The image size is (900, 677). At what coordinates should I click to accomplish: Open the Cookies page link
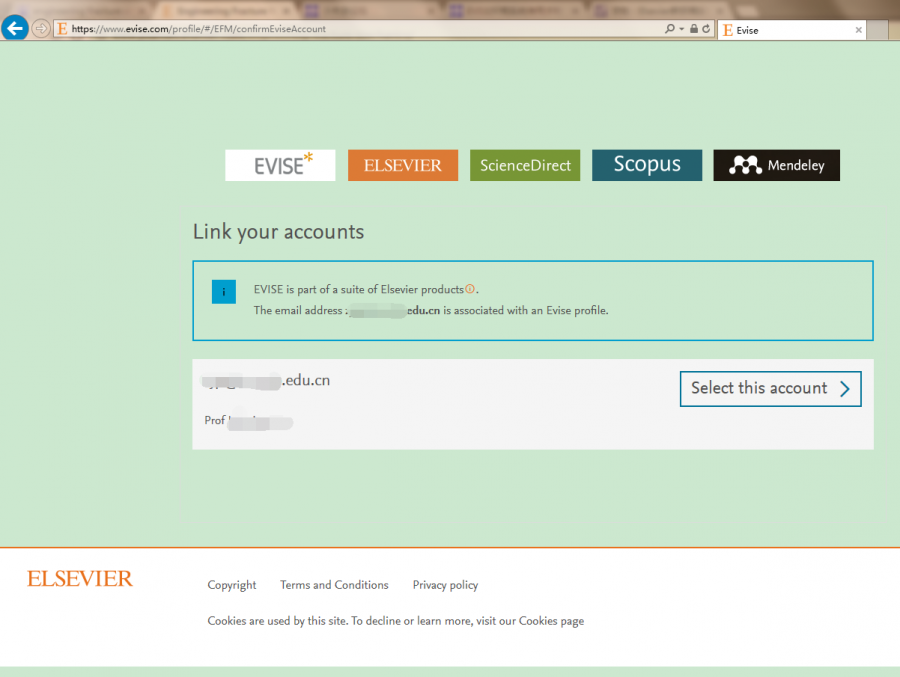(551, 621)
